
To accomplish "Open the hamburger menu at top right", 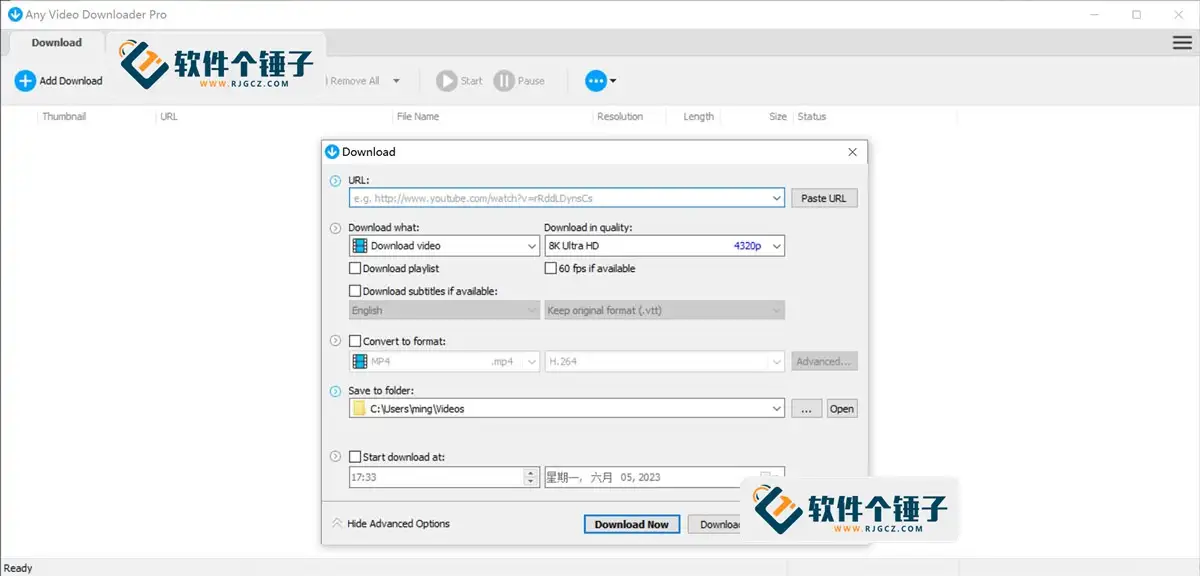I will point(1181,42).
